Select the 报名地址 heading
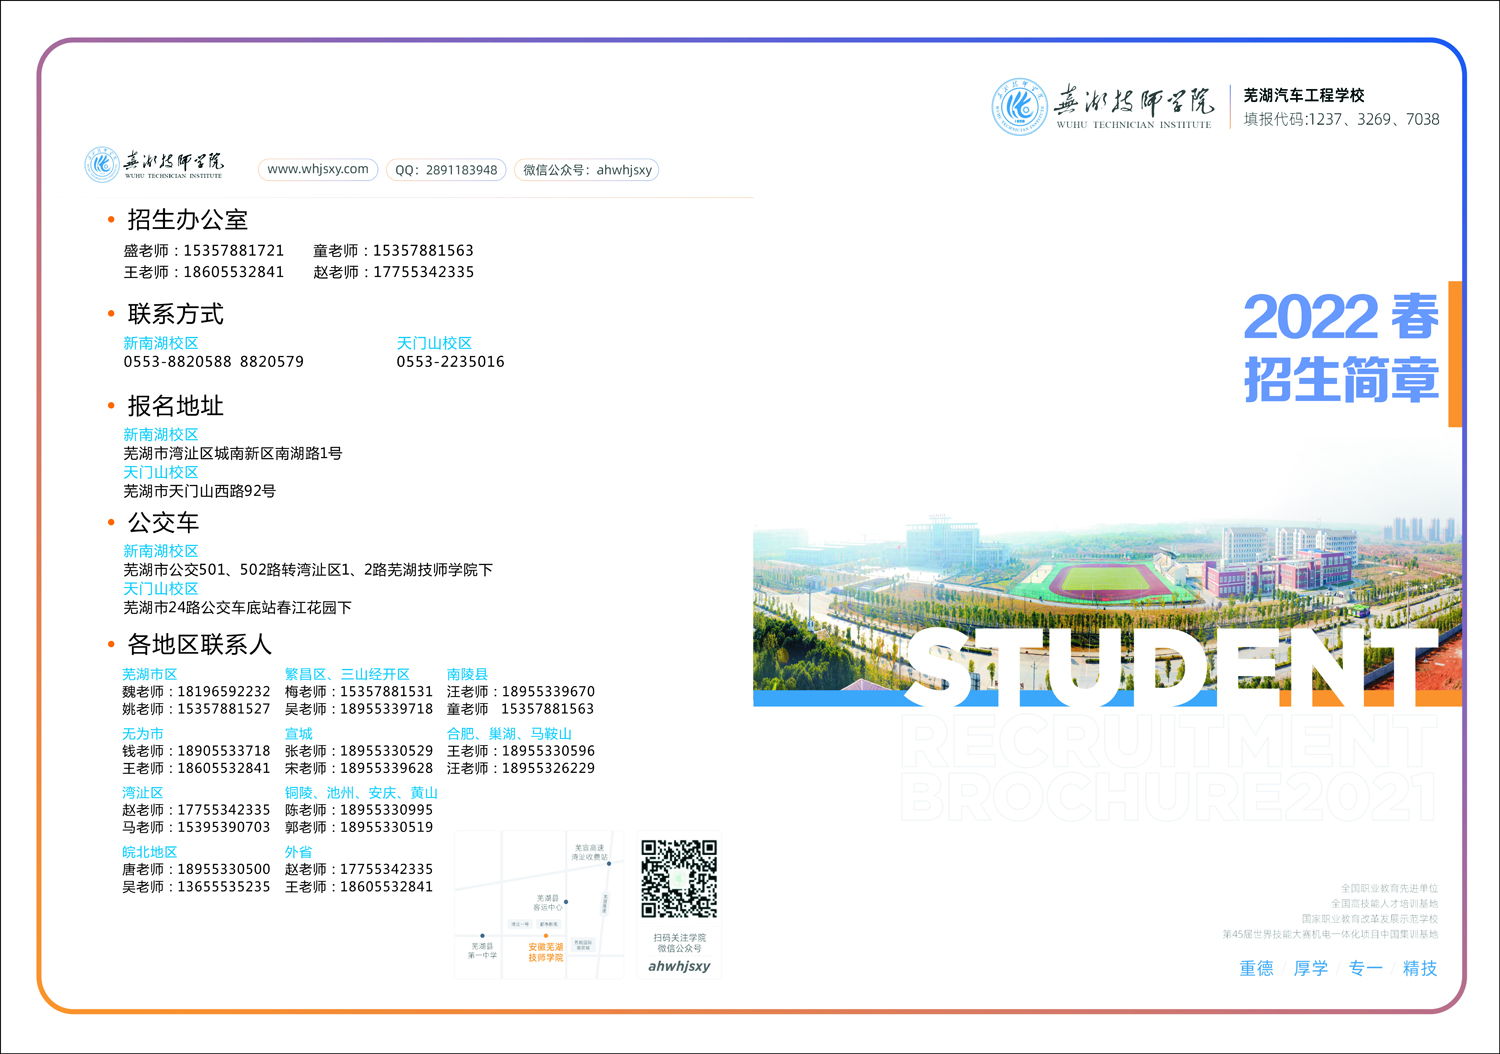The height and width of the screenshot is (1054, 1500). (175, 406)
